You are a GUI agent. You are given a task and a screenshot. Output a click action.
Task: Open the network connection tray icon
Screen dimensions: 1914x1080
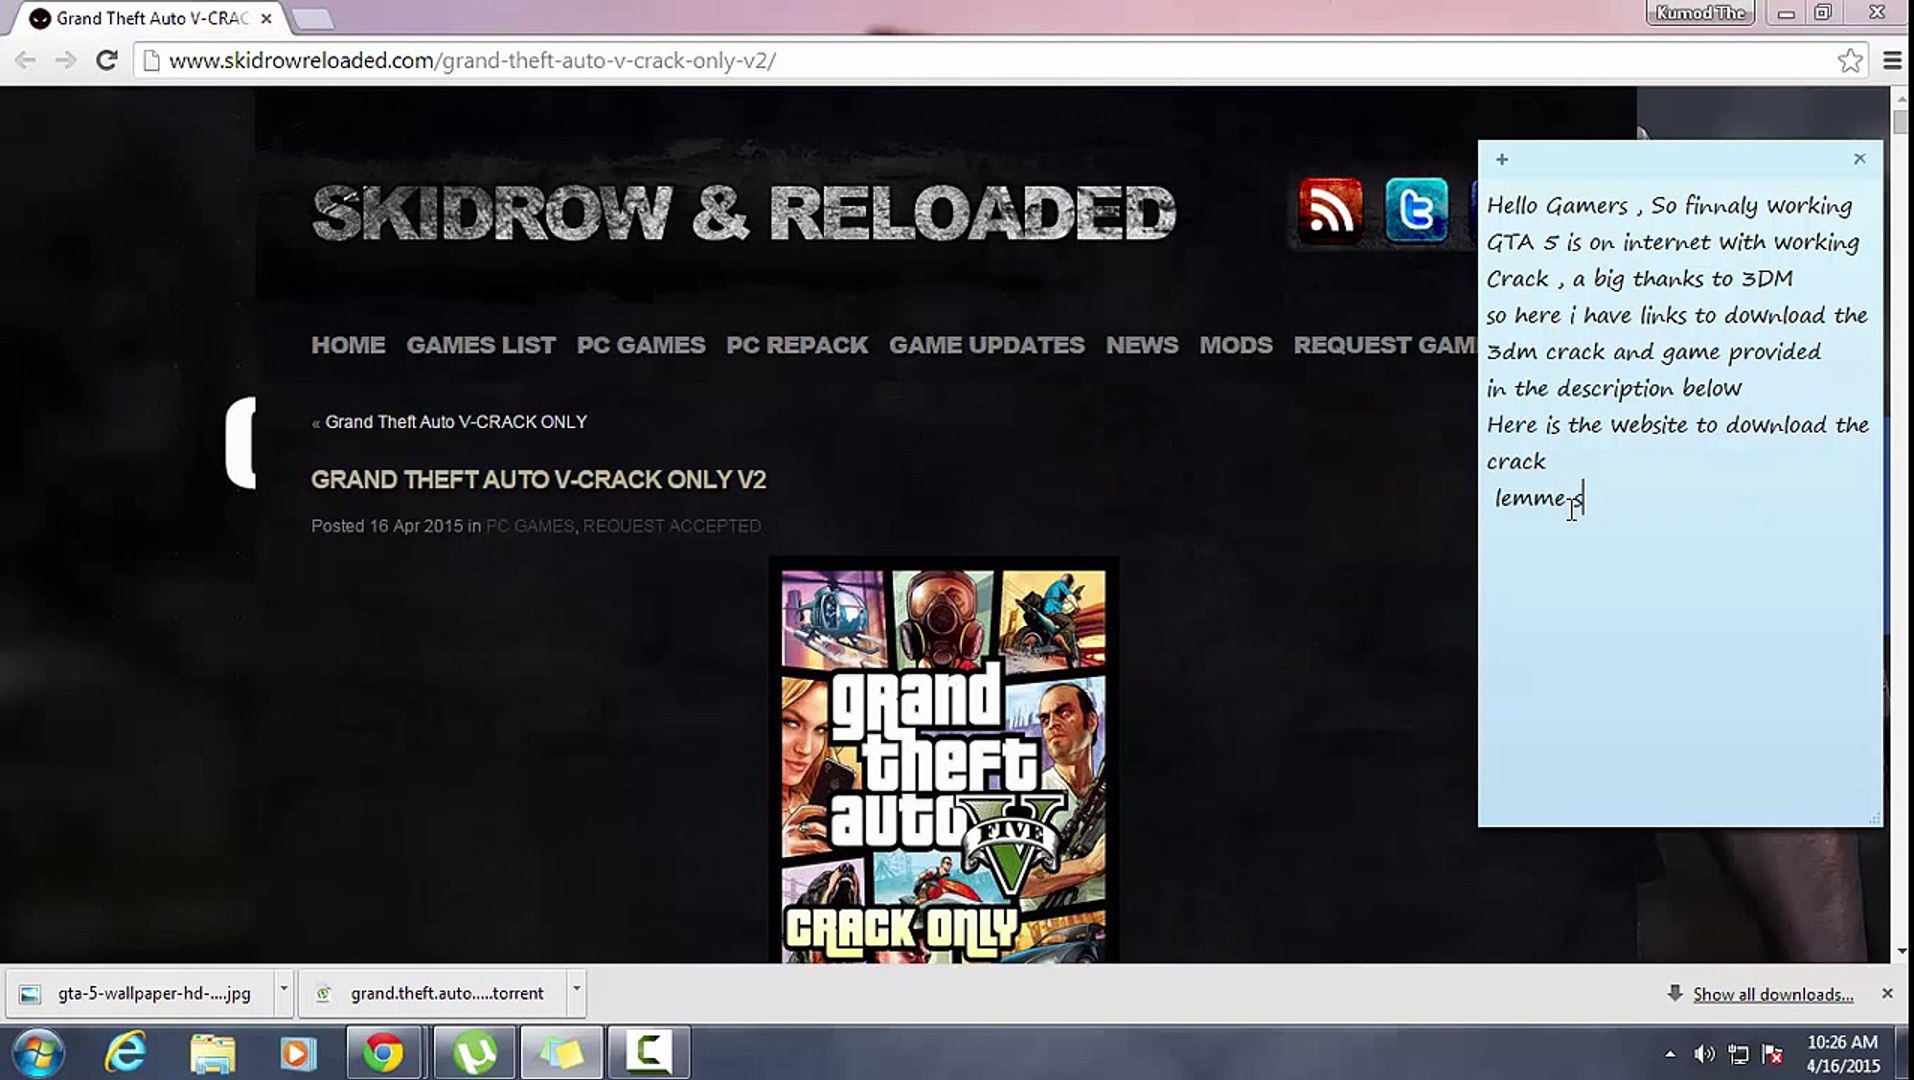[1738, 1054]
